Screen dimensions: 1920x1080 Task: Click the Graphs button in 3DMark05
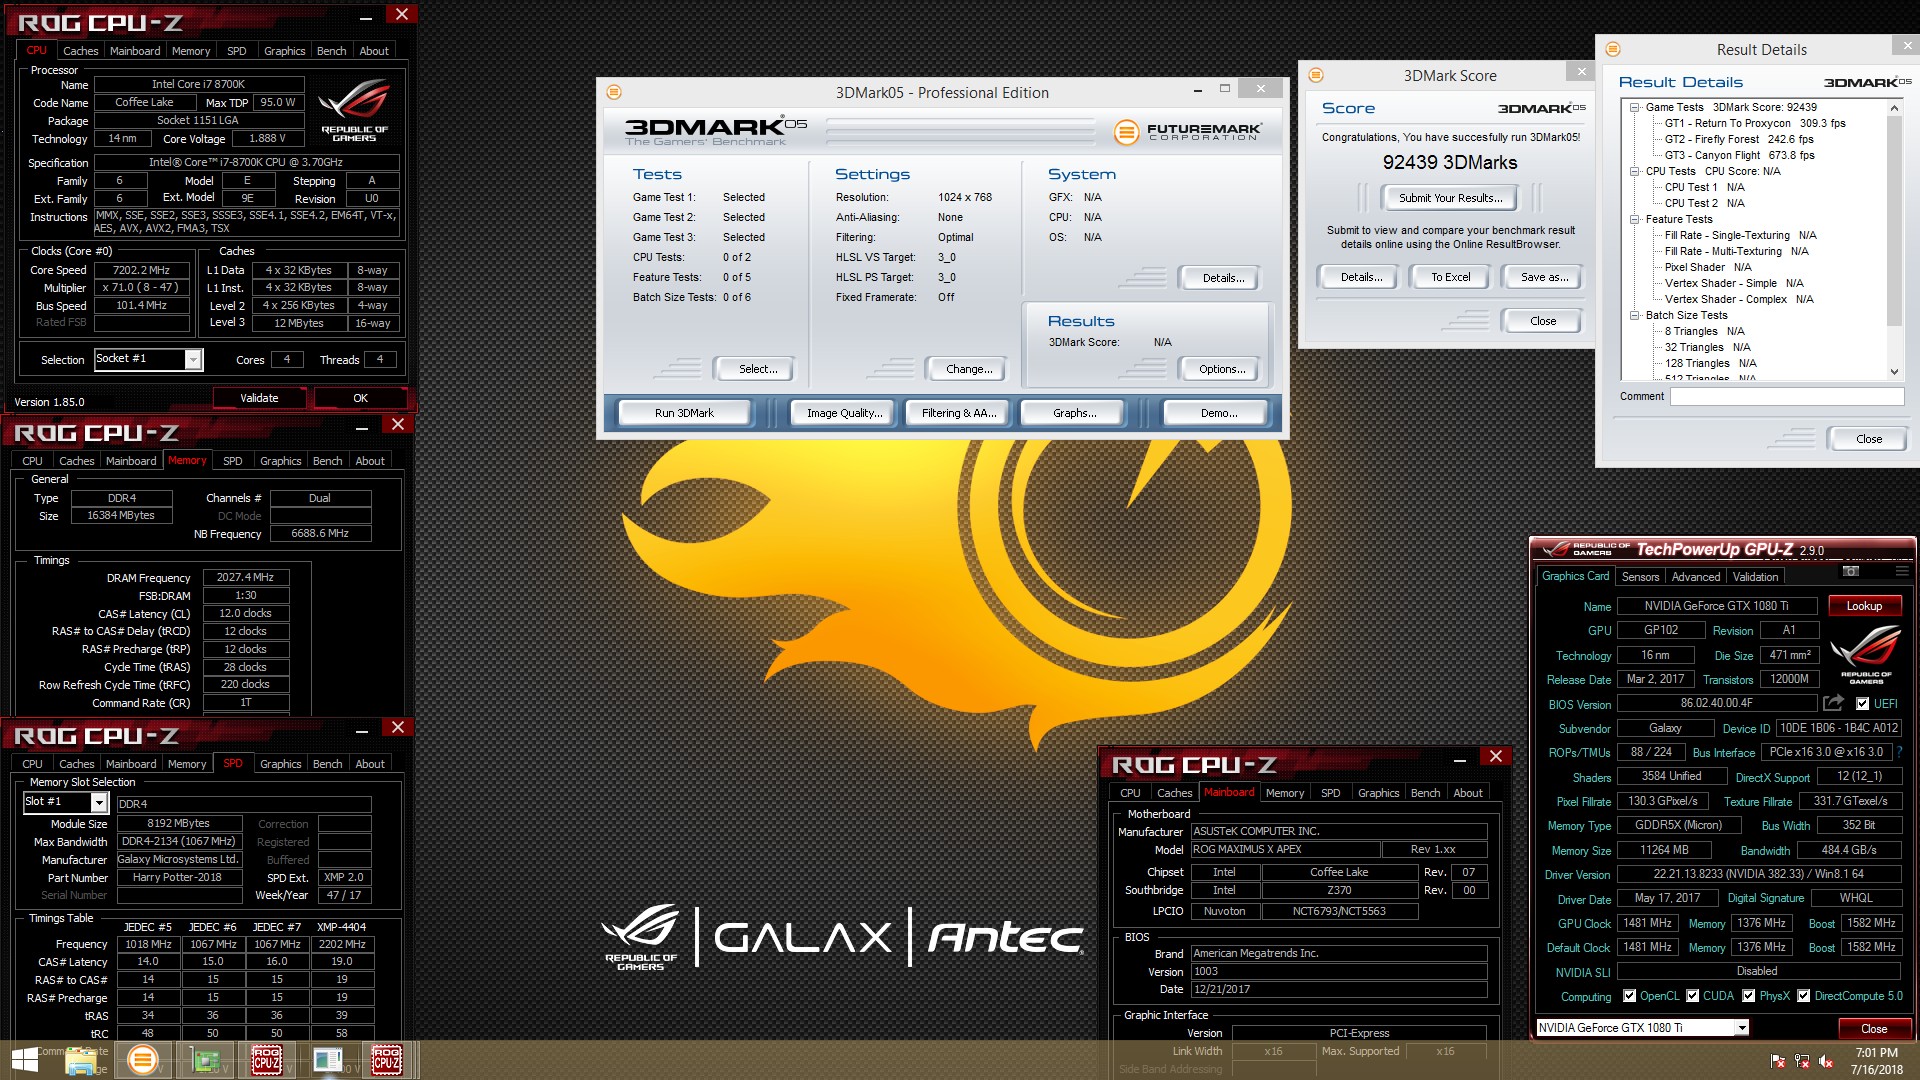[x=1074, y=413]
